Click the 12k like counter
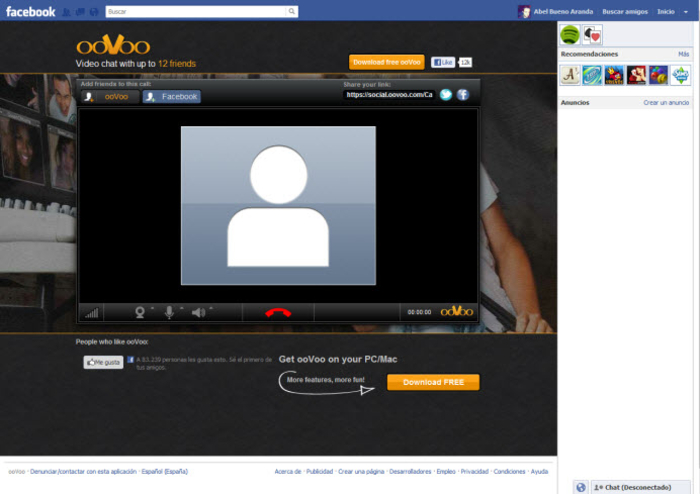Viewport: 700px width, 494px height. coord(465,62)
